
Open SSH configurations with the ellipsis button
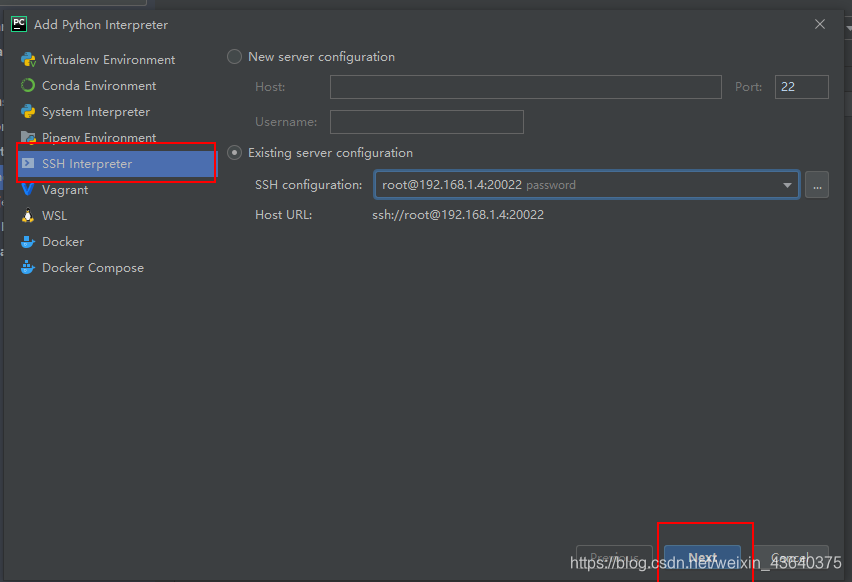817,185
